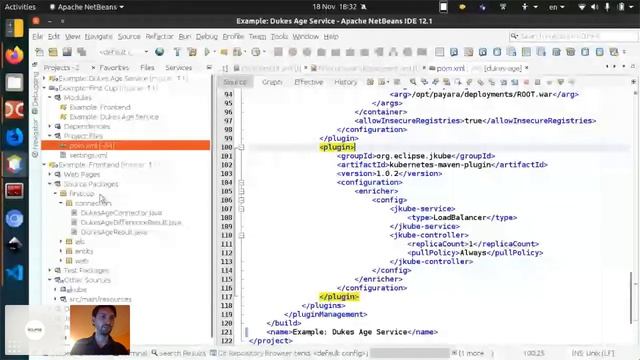Expand the Web Pages node
Image resolution: width=640 pixels, height=360 pixels.
50,174
